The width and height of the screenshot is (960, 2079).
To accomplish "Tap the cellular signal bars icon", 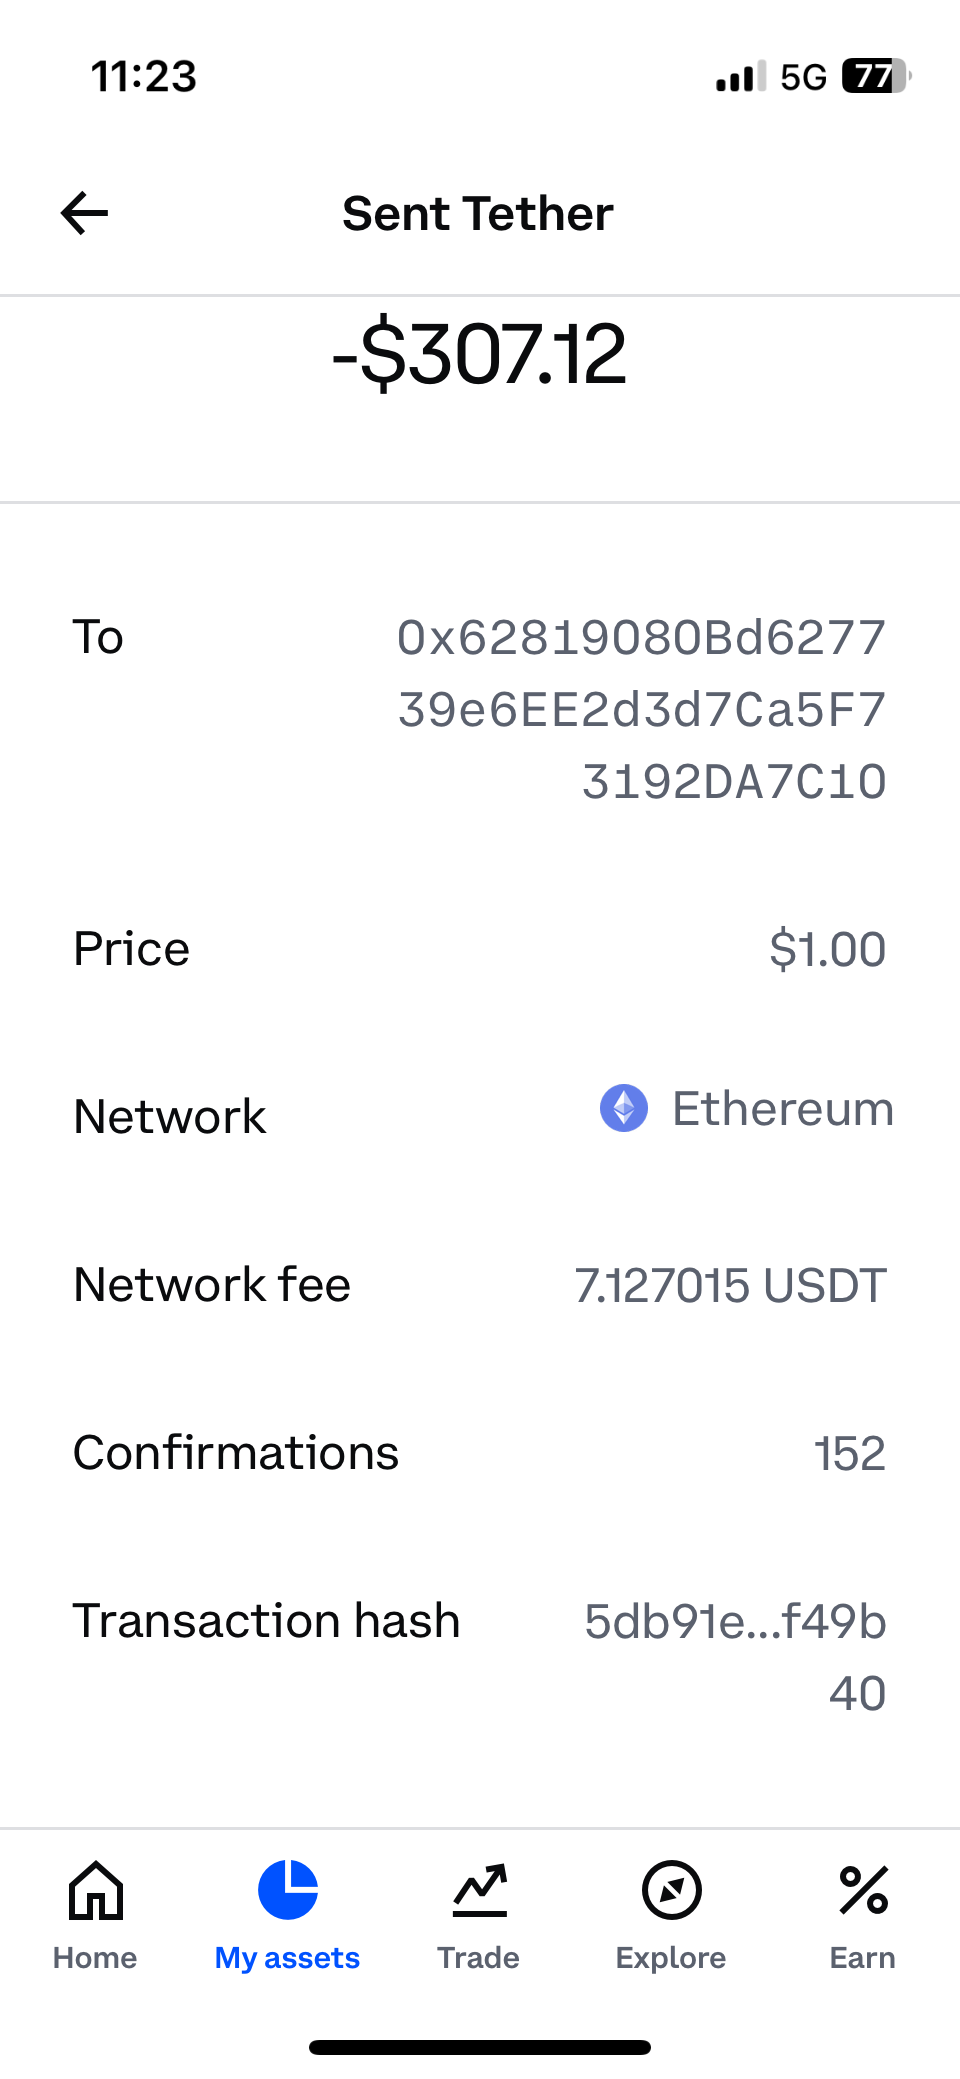I will (740, 77).
